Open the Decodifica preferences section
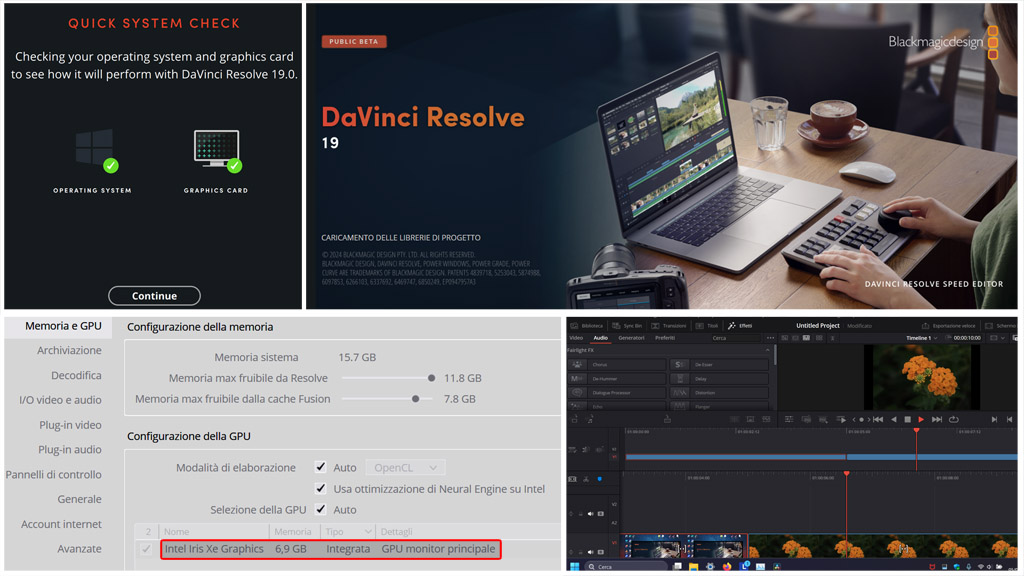The height and width of the screenshot is (576, 1024). click(76, 376)
